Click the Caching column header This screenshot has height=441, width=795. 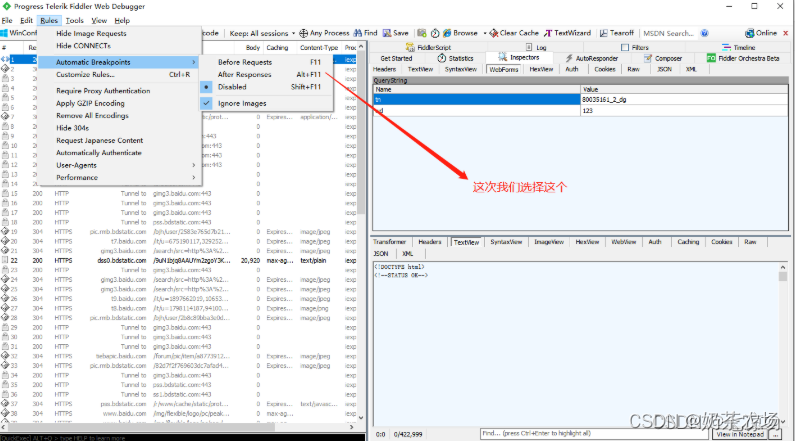click(x=277, y=48)
